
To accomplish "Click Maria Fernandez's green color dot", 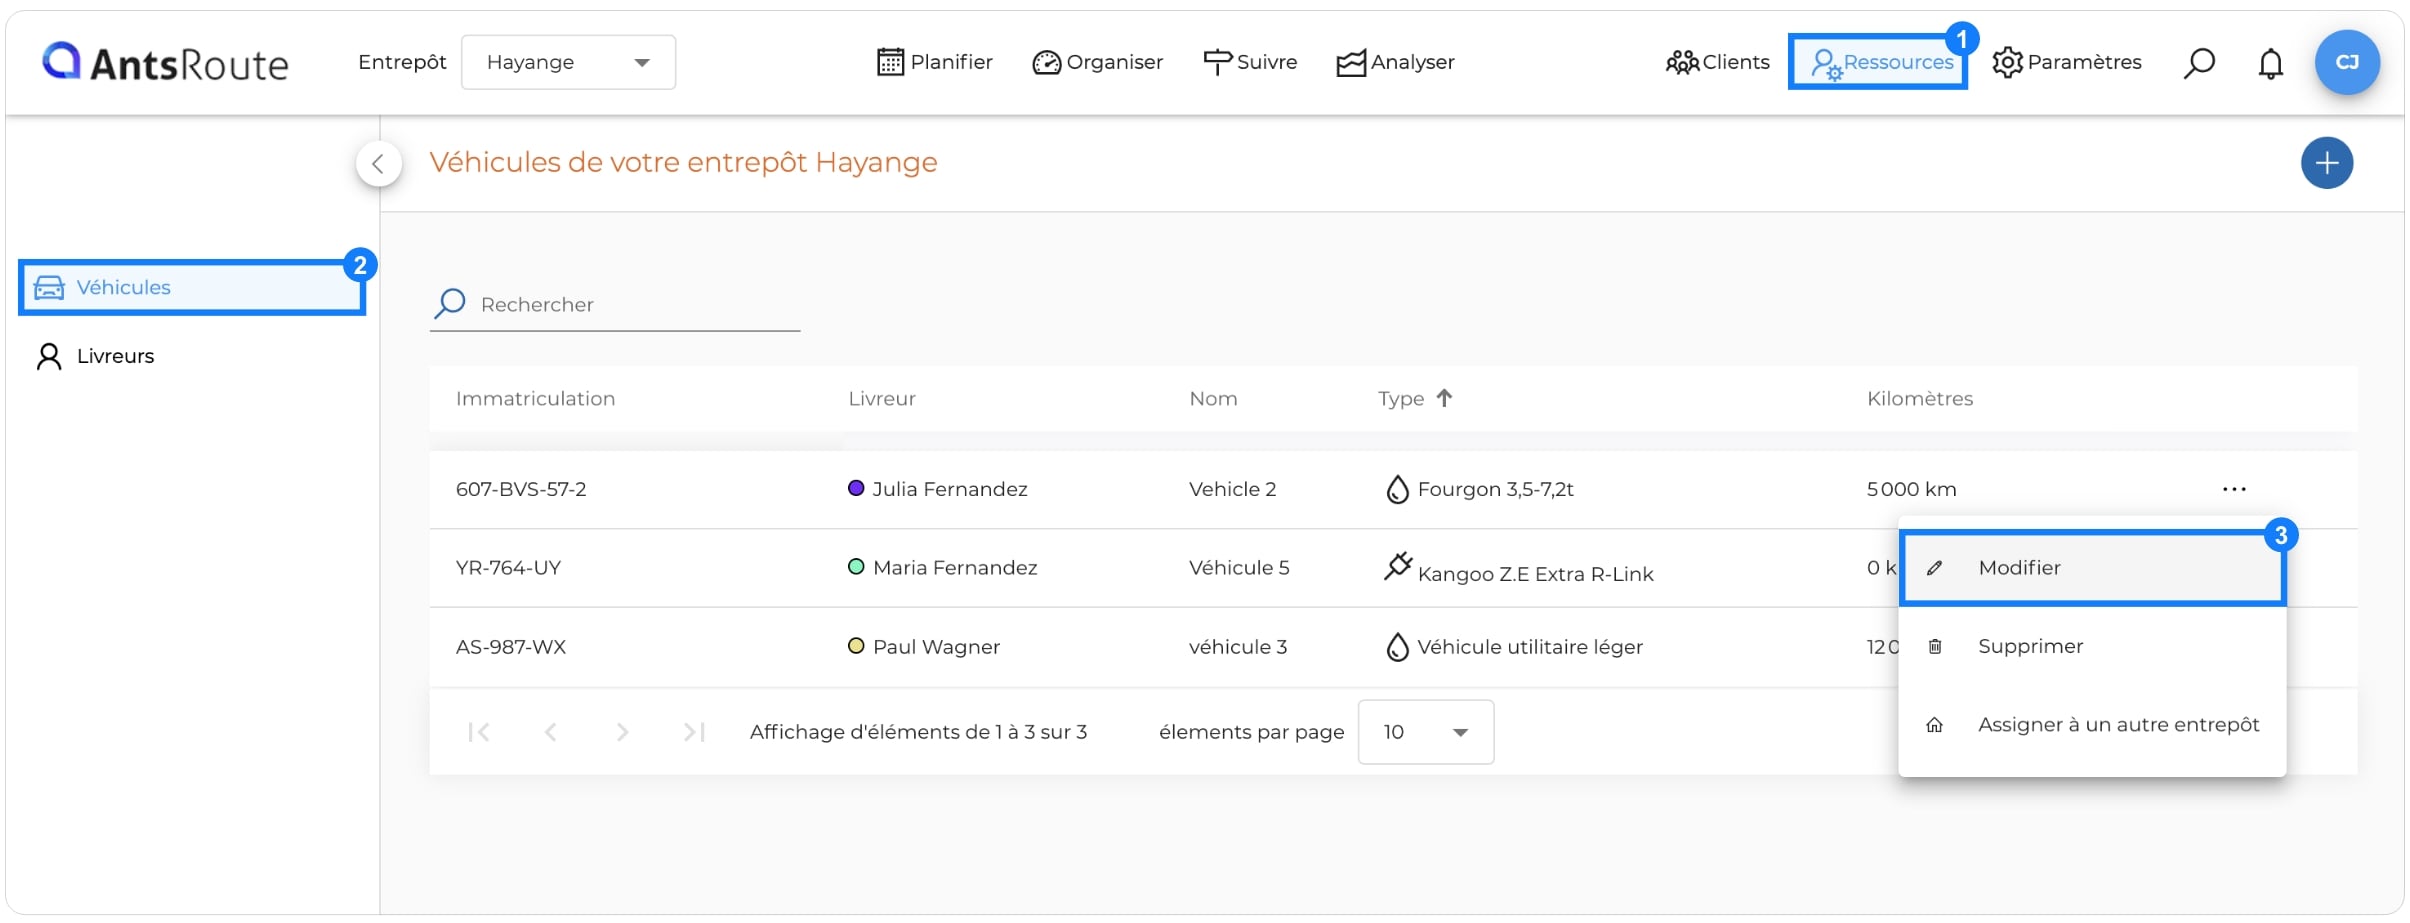I will pyautogui.click(x=856, y=567).
